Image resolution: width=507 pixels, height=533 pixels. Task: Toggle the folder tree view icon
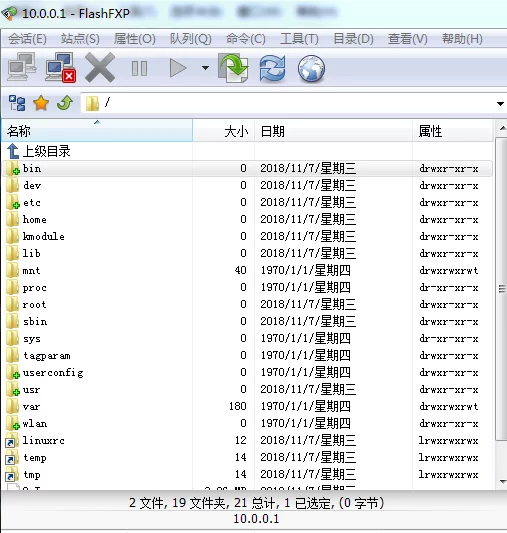(x=17, y=103)
